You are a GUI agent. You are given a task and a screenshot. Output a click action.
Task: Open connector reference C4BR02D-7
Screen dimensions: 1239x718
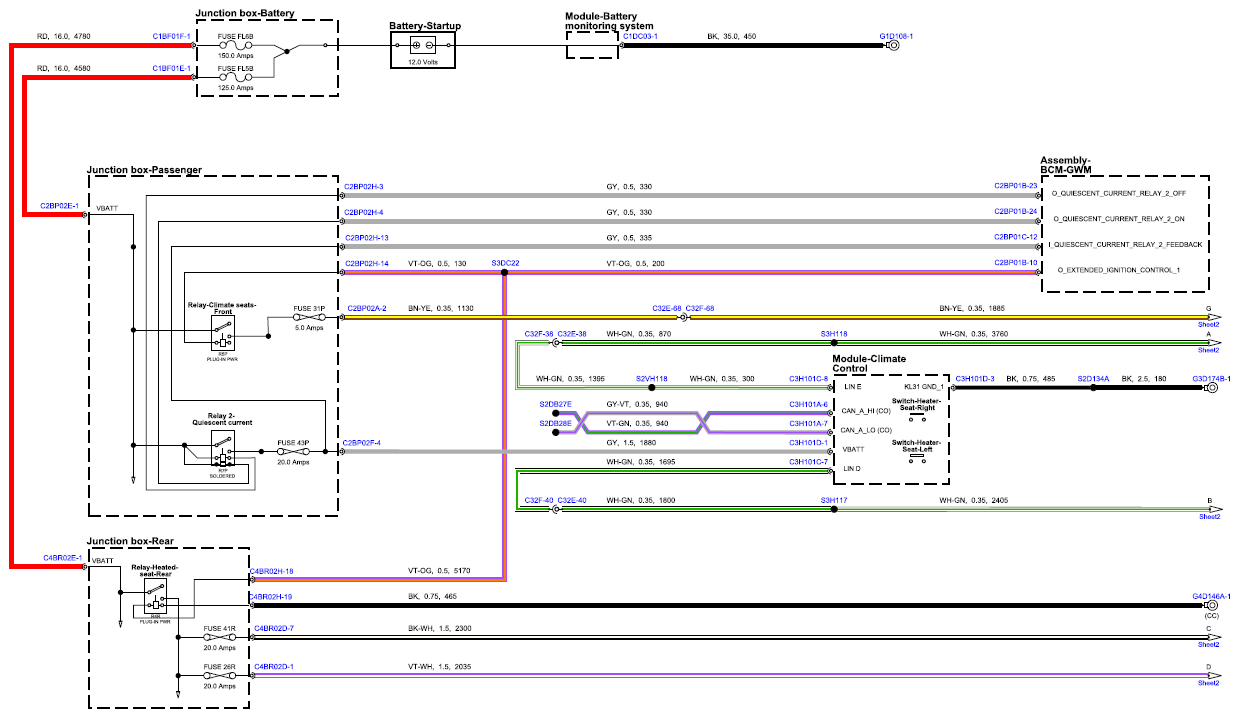pyautogui.click(x=274, y=628)
